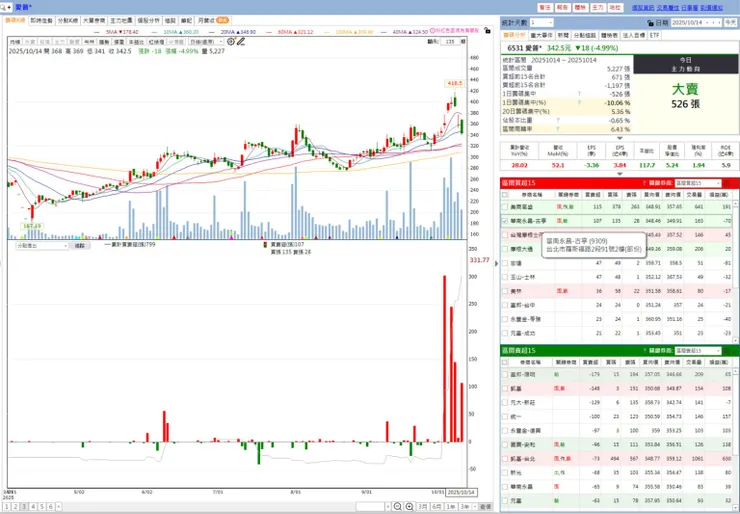Step the date forward with right arrow
The height and width of the screenshot is (514, 740).
[720, 23]
